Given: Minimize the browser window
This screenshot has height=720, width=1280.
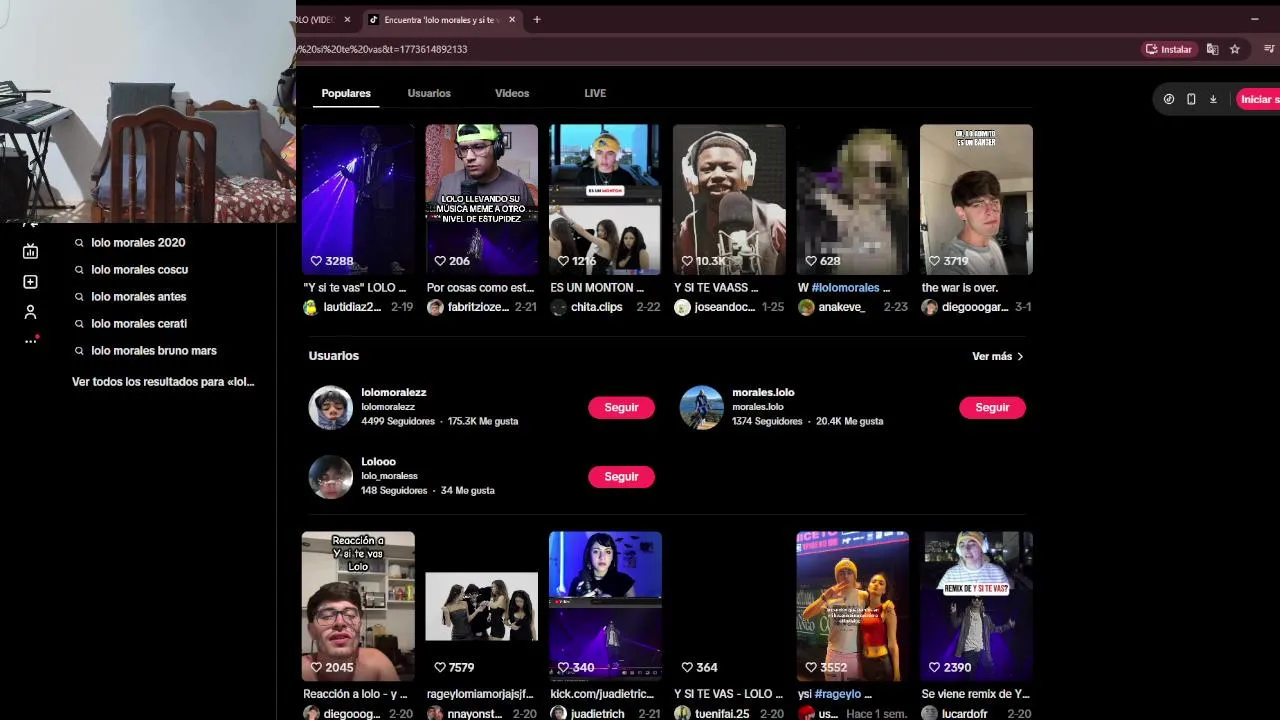Looking at the screenshot, I should (x=1255, y=19).
